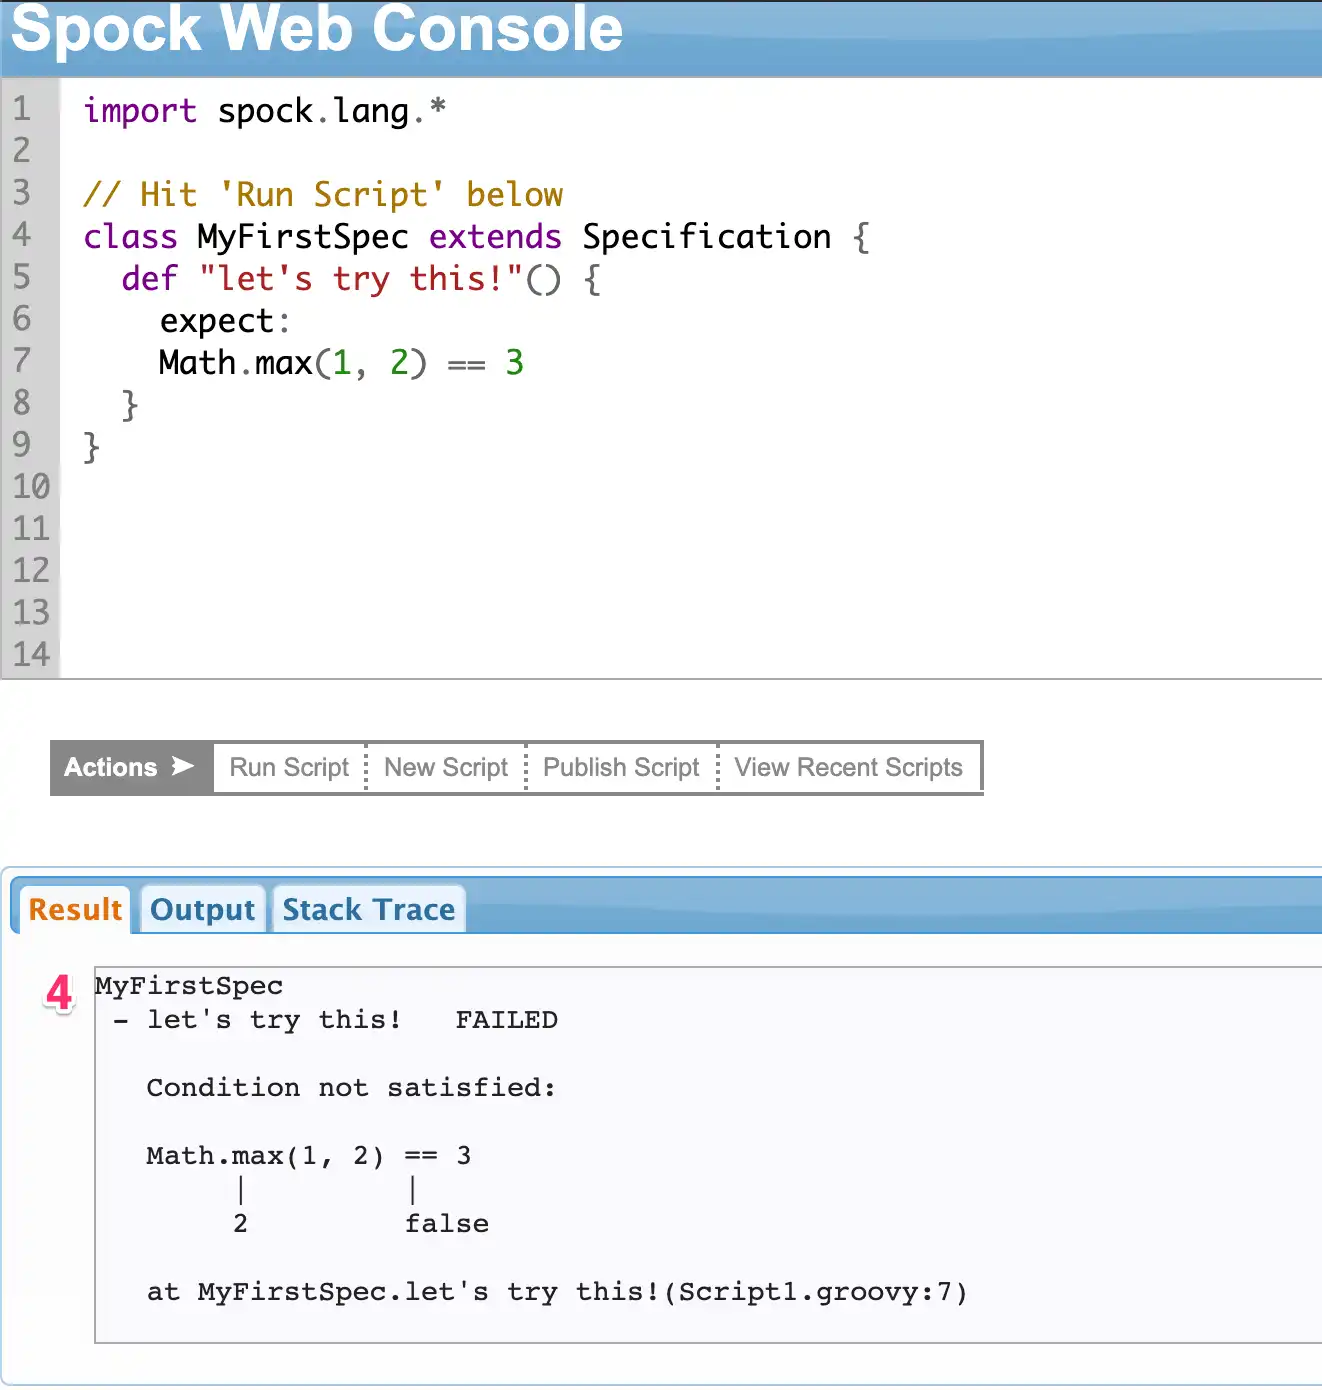Click 'Condition not satisfied:' message
This screenshot has width=1322, height=1390.
351,1088
